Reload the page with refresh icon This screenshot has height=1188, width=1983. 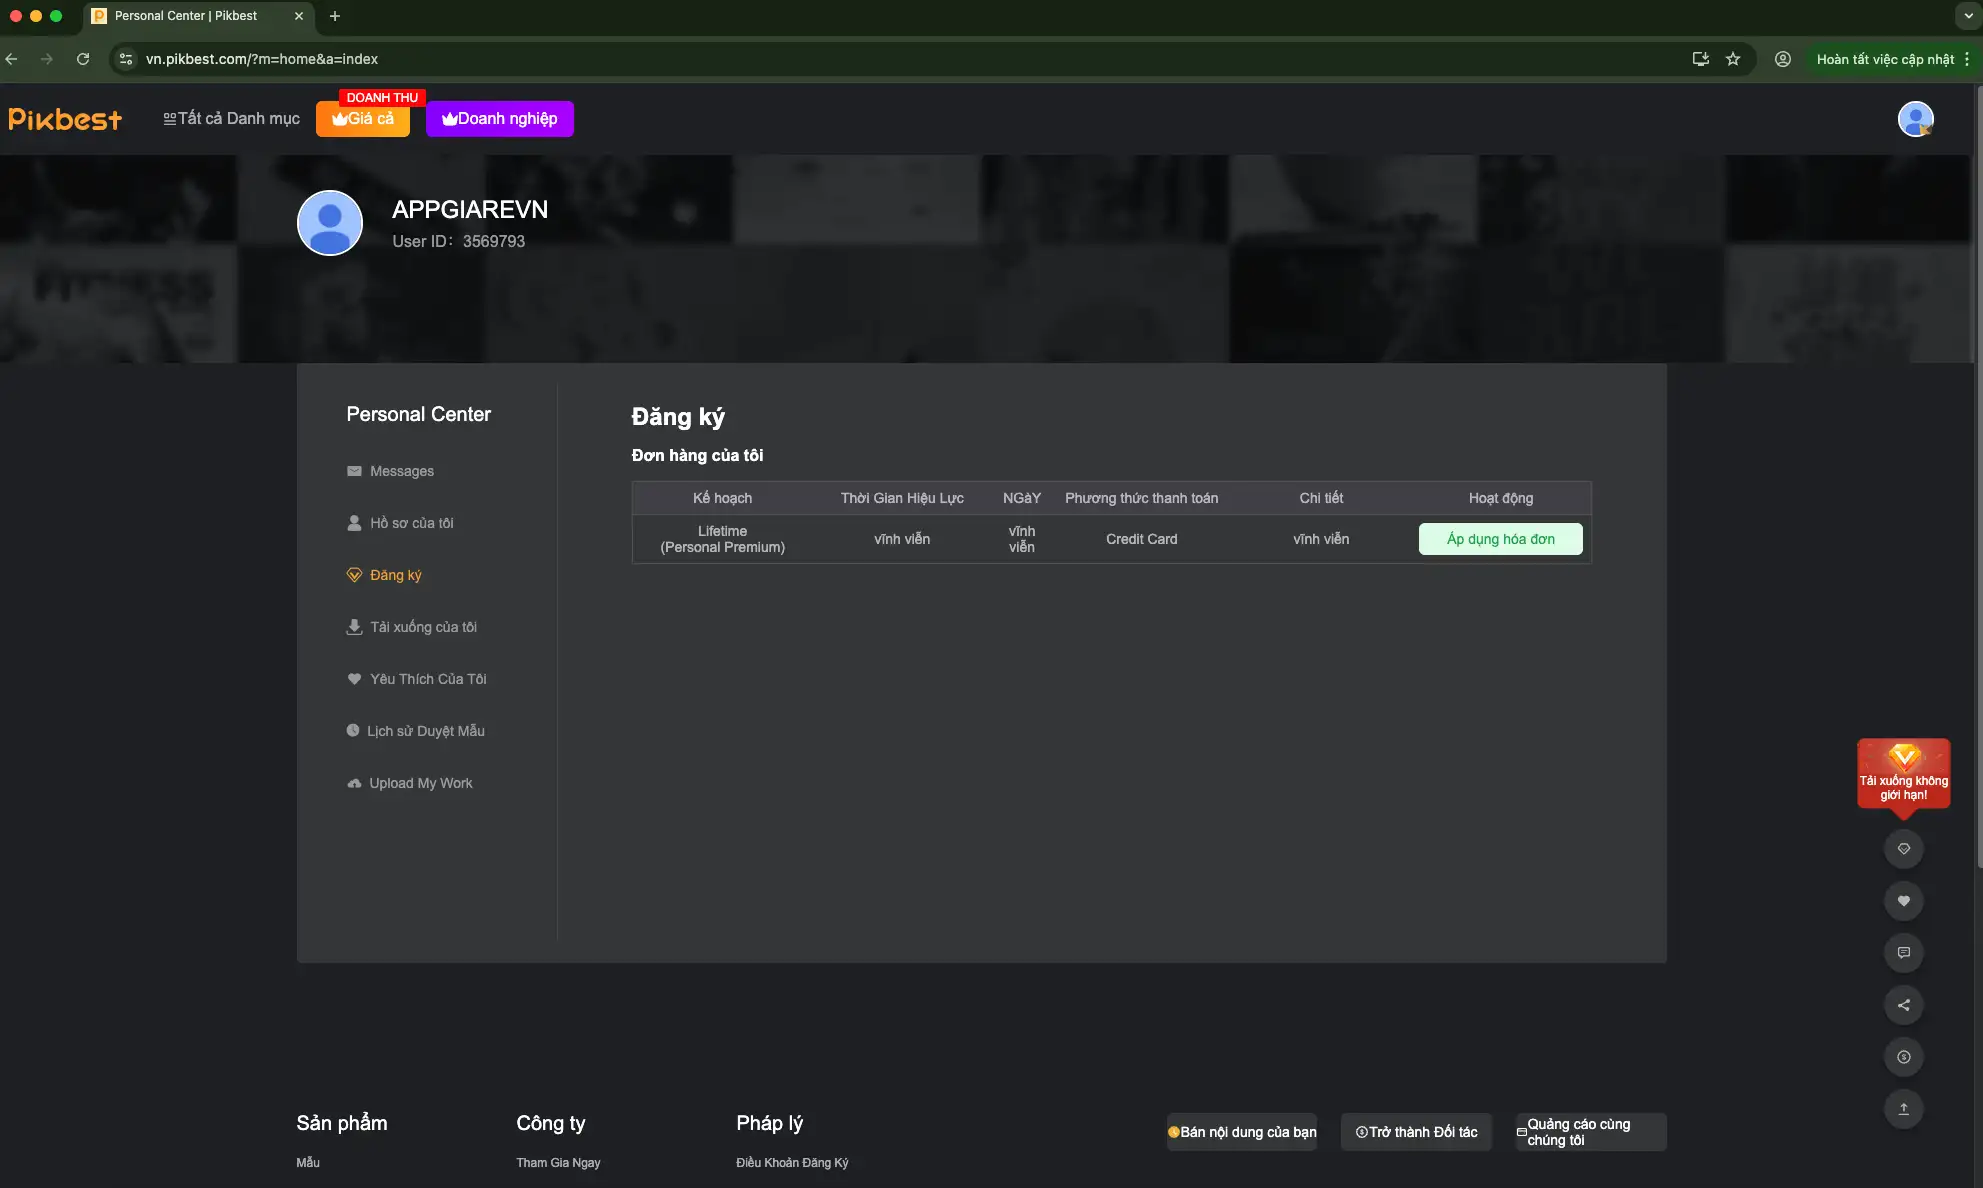[83, 59]
